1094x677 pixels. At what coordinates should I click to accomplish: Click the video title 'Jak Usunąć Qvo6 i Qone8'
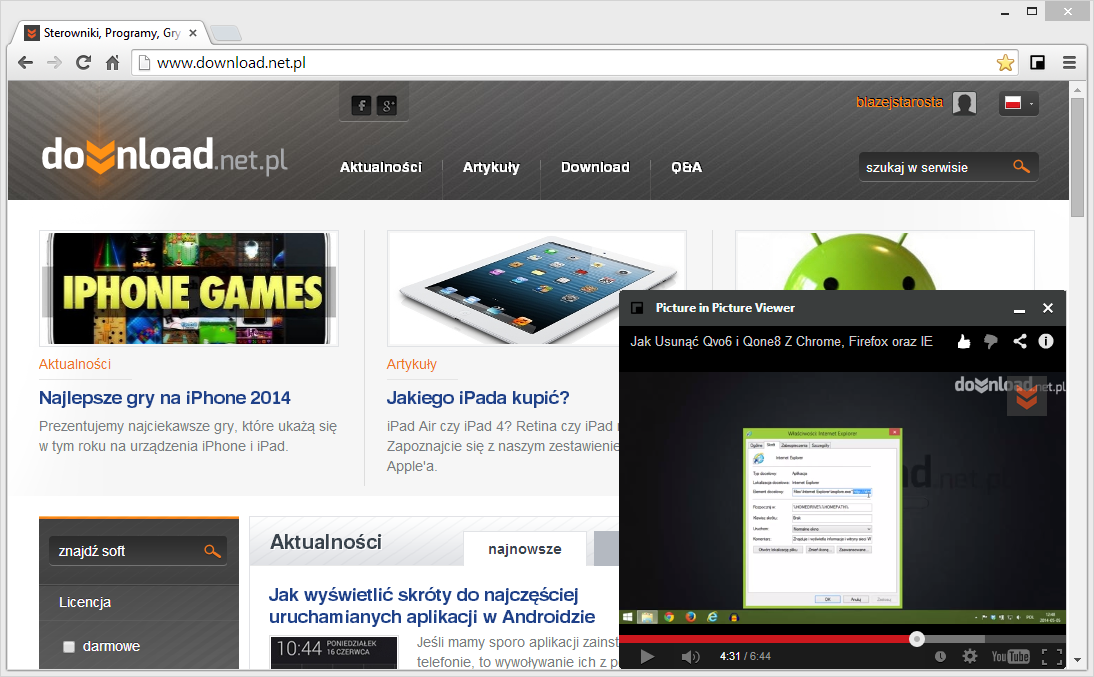click(781, 341)
